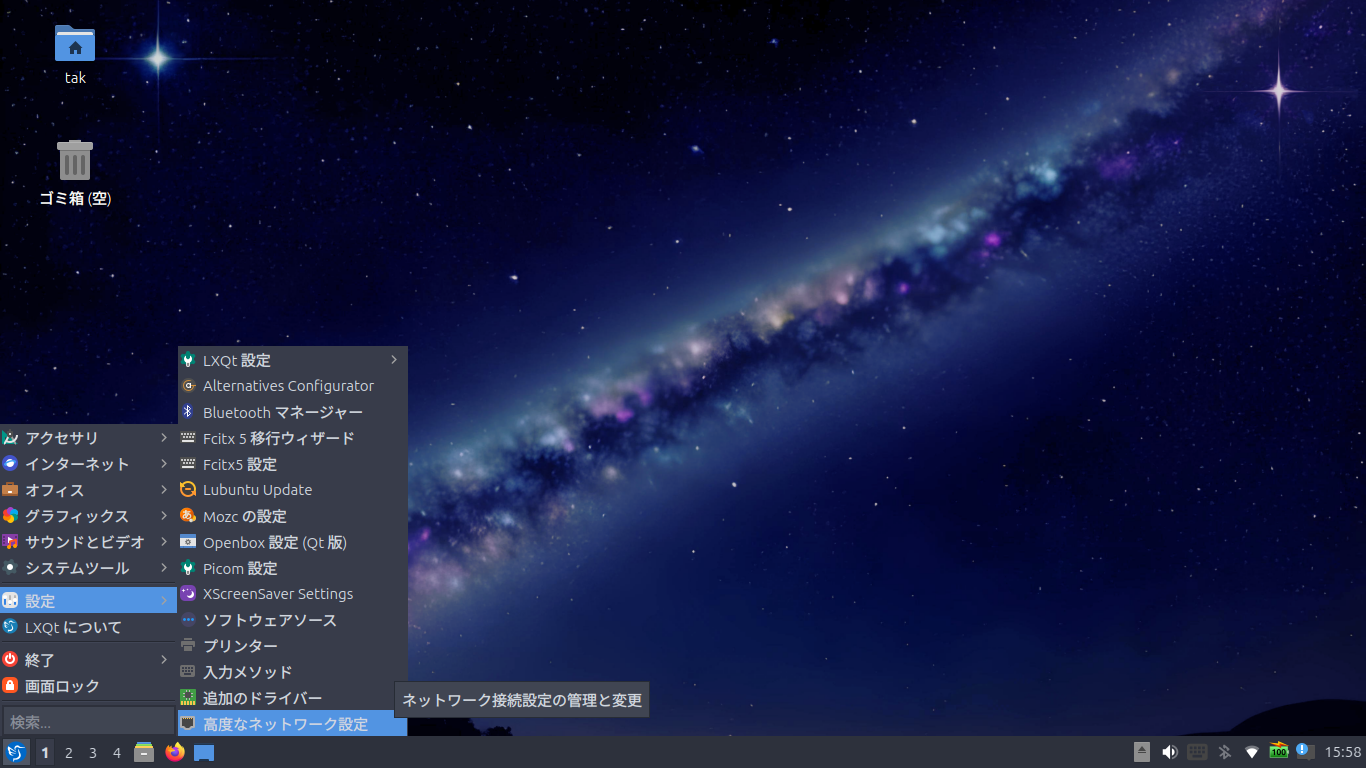
Task: Open Firefox from the taskbar
Action: click(x=175, y=752)
